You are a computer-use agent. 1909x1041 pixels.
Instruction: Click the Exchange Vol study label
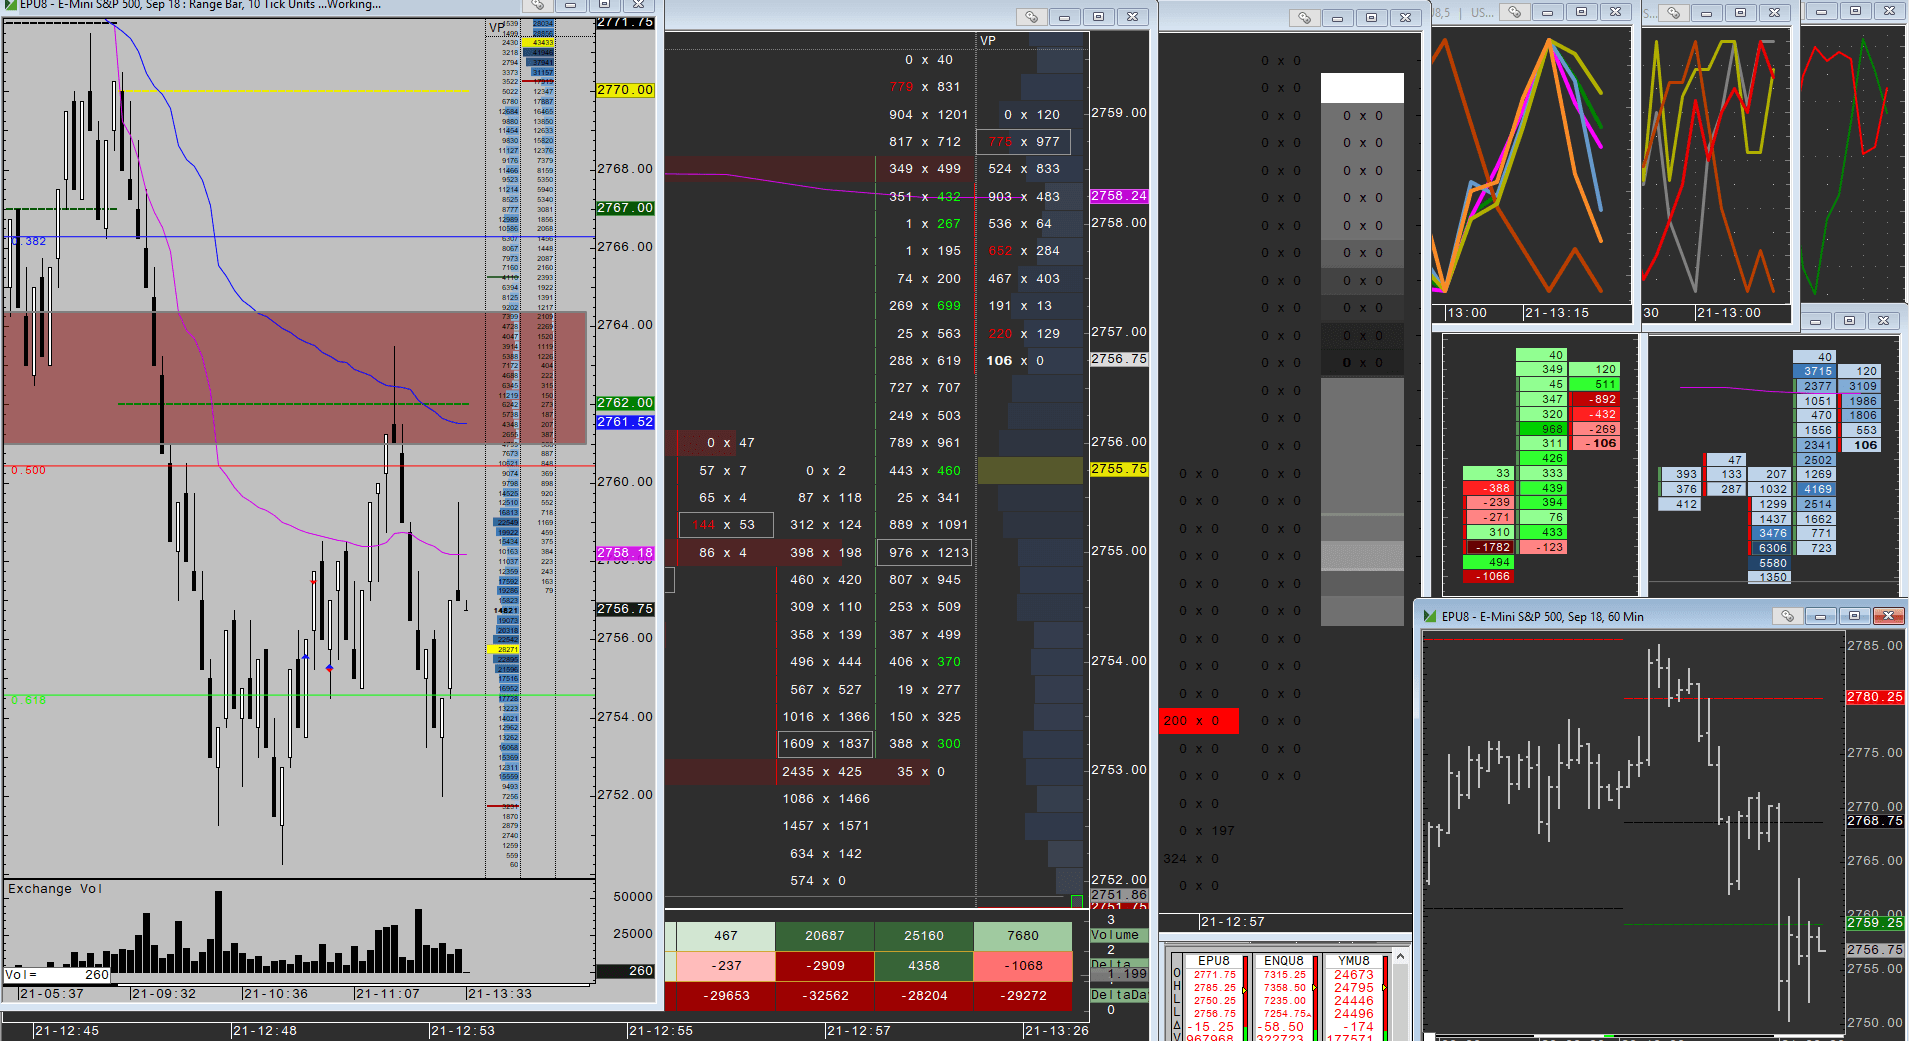(x=55, y=889)
